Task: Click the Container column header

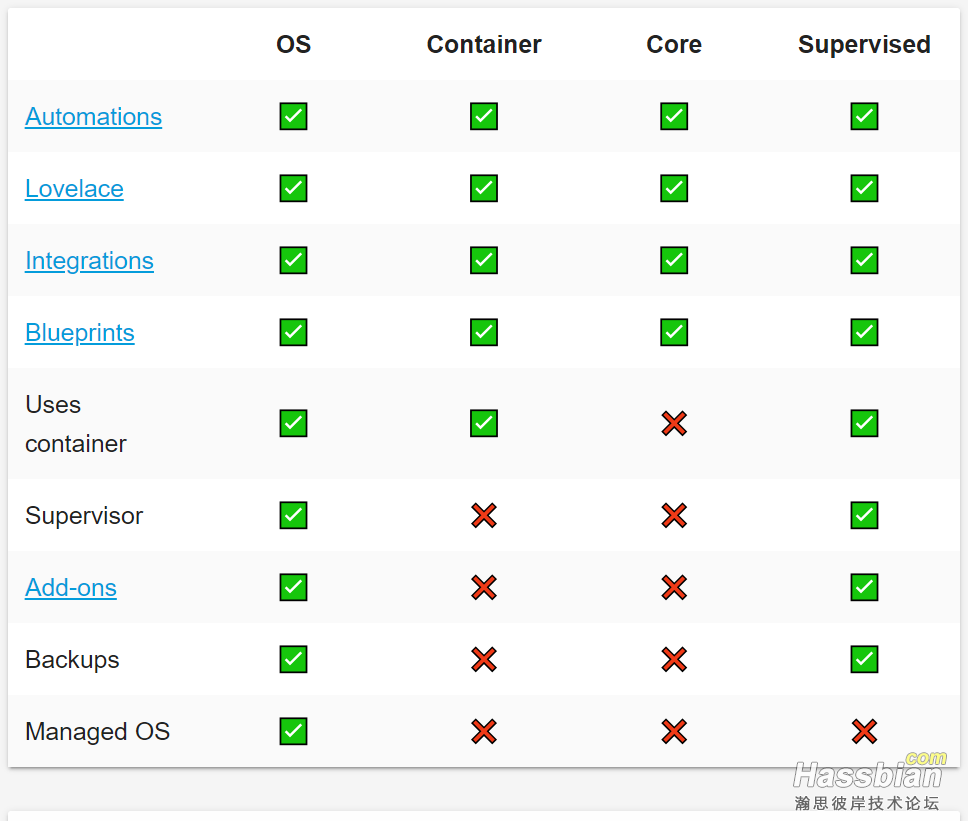Action: (484, 45)
